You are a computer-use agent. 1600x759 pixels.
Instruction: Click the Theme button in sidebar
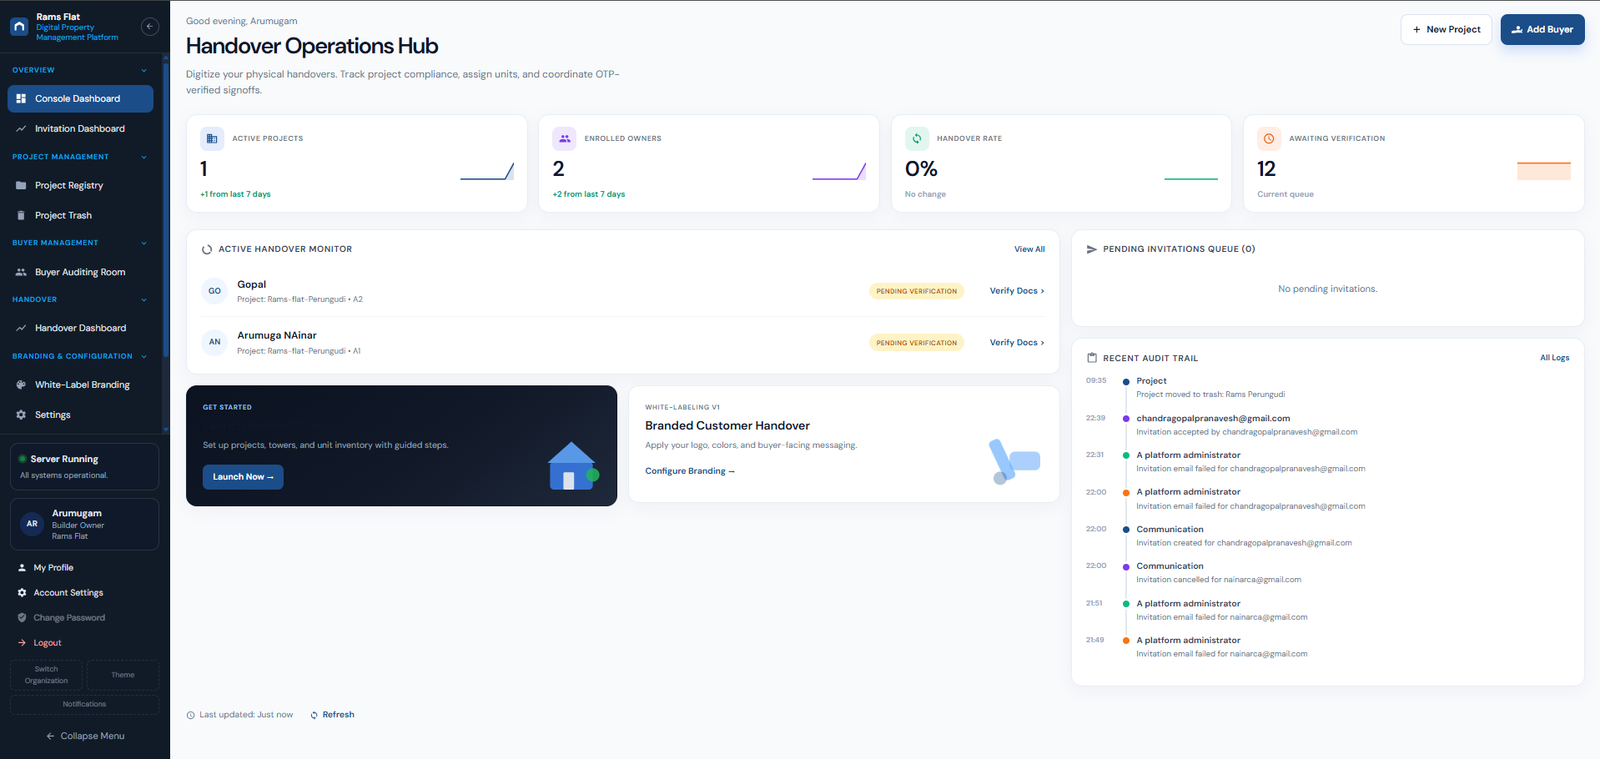point(123,675)
